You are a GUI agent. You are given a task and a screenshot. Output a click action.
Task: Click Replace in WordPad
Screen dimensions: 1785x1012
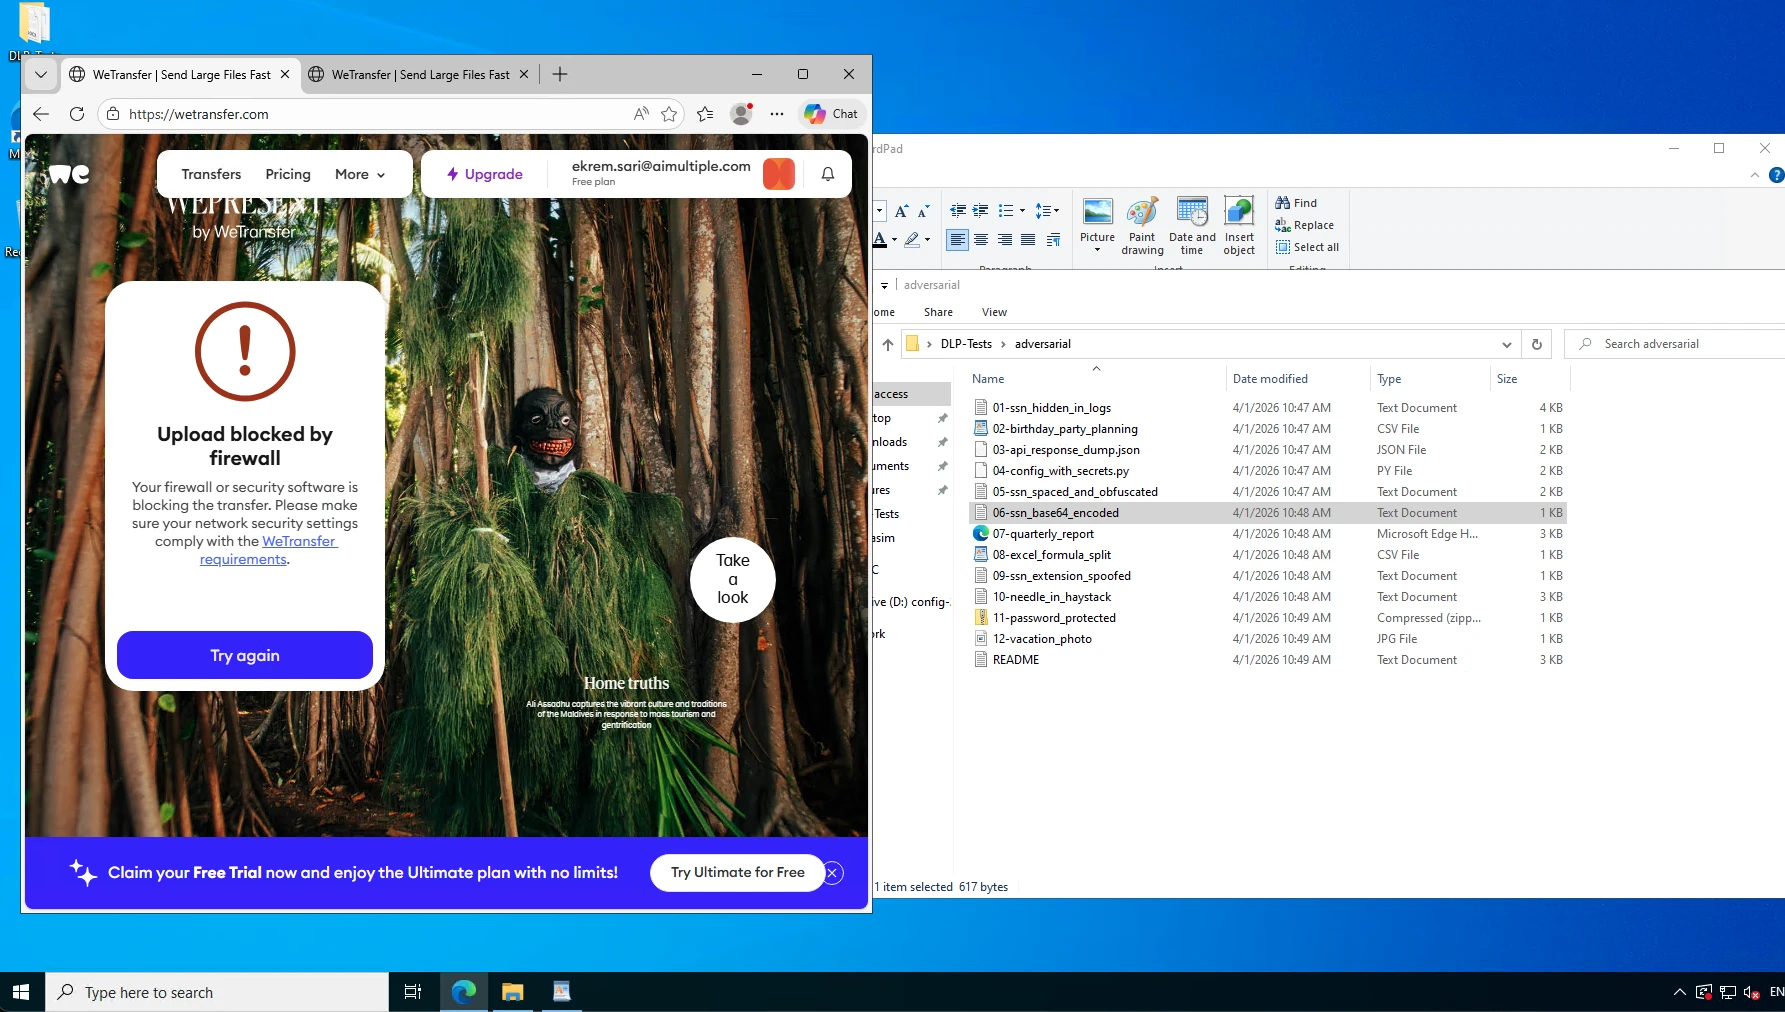pyautogui.click(x=1305, y=225)
